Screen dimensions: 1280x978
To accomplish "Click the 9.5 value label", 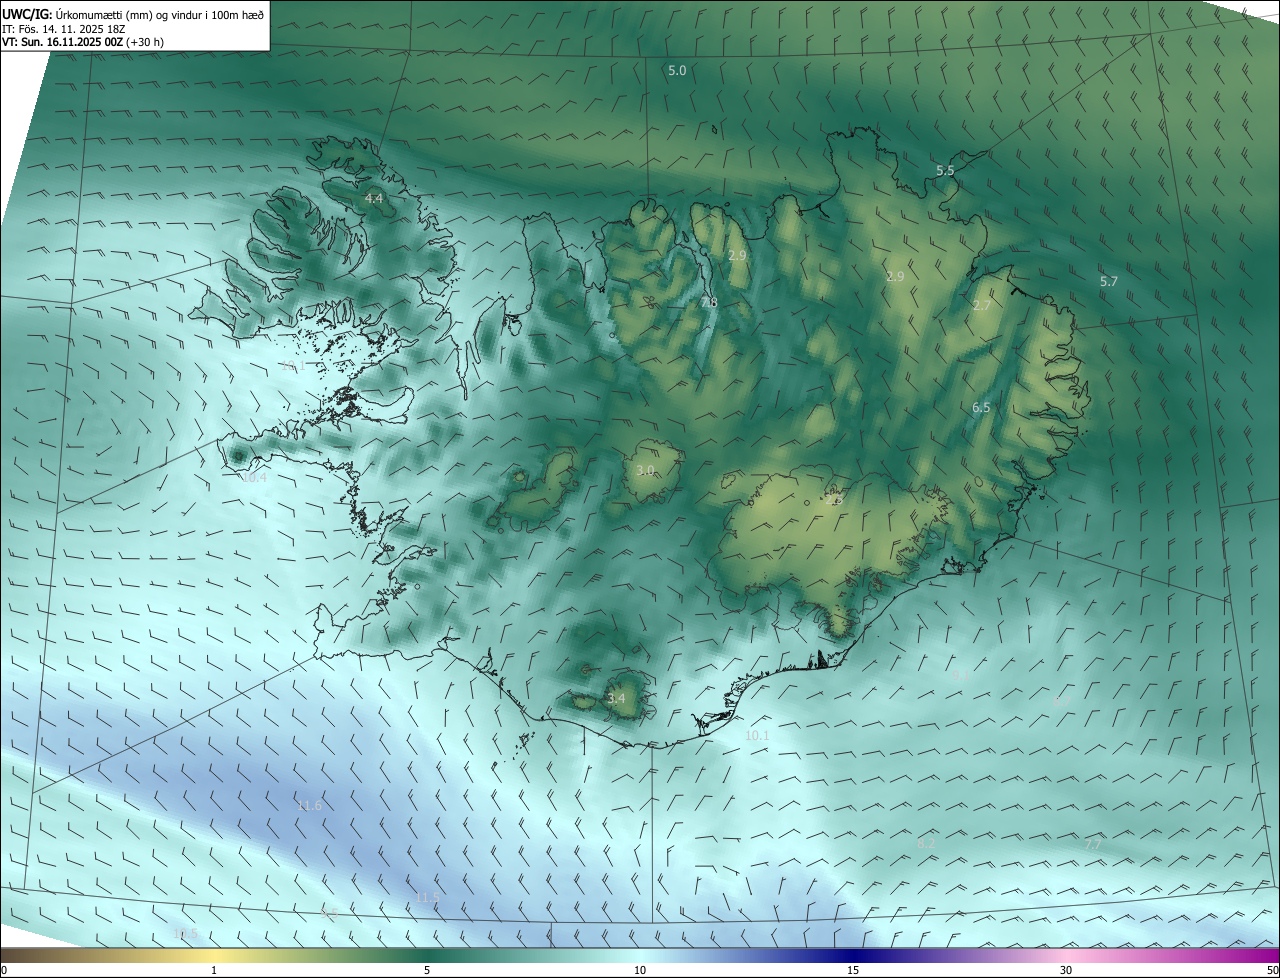I will point(329,912).
